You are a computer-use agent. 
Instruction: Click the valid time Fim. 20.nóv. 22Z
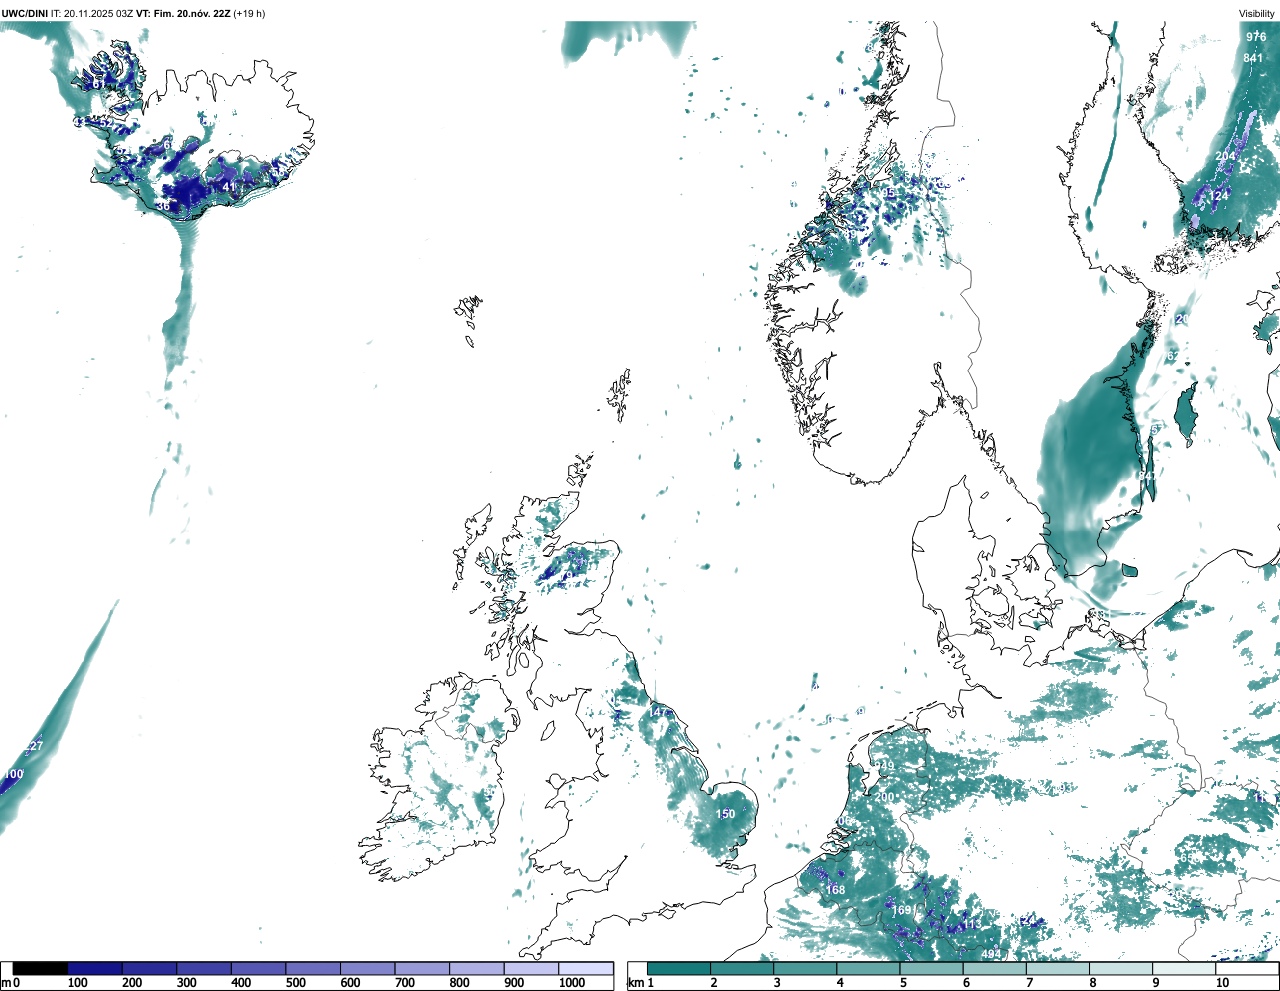(x=192, y=14)
